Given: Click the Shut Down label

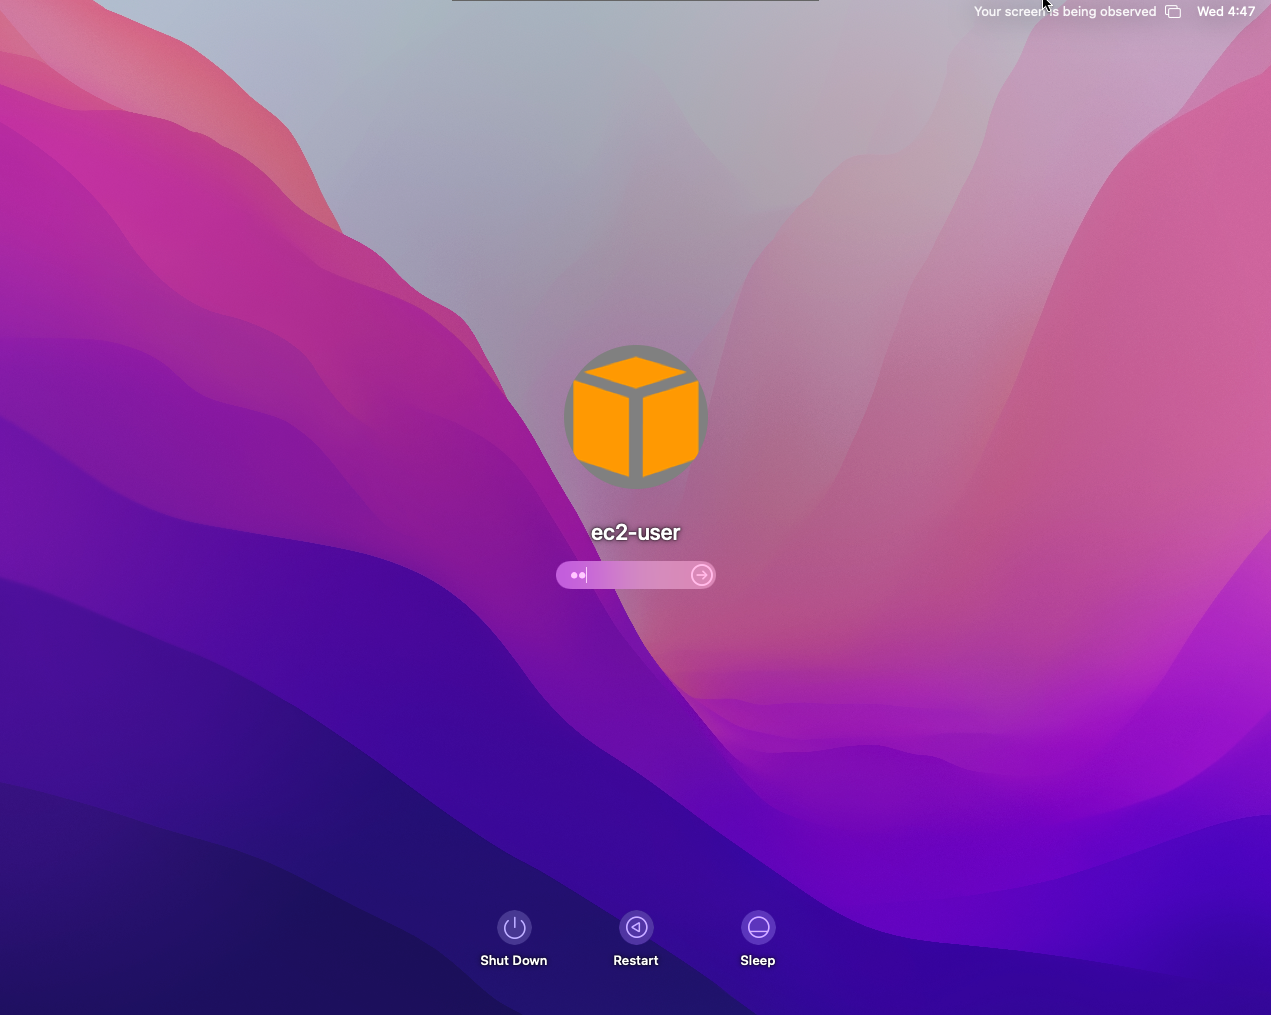Looking at the screenshot, I should (514, 960).
